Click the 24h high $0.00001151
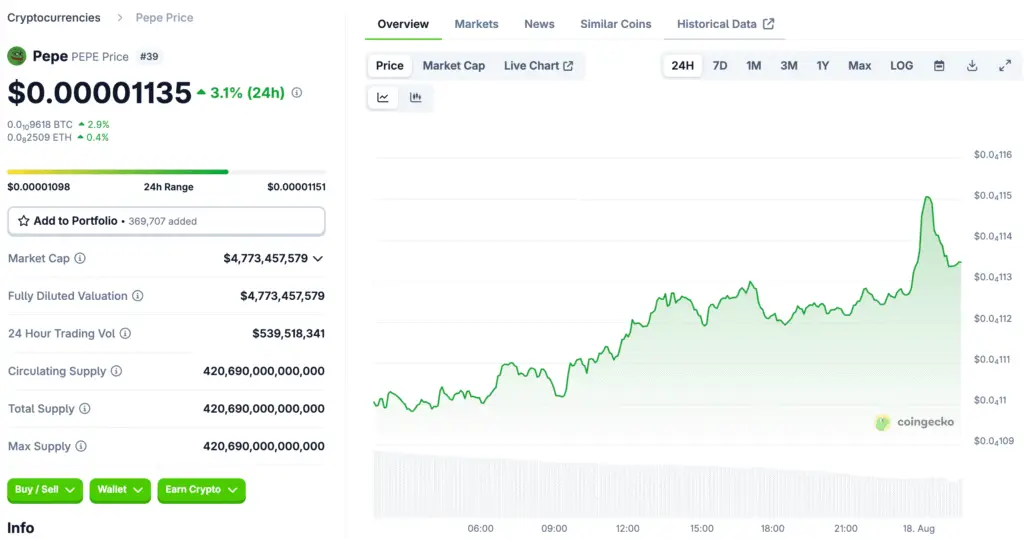The height and width of the screenshot is (539, 1024). coord(296,187)
